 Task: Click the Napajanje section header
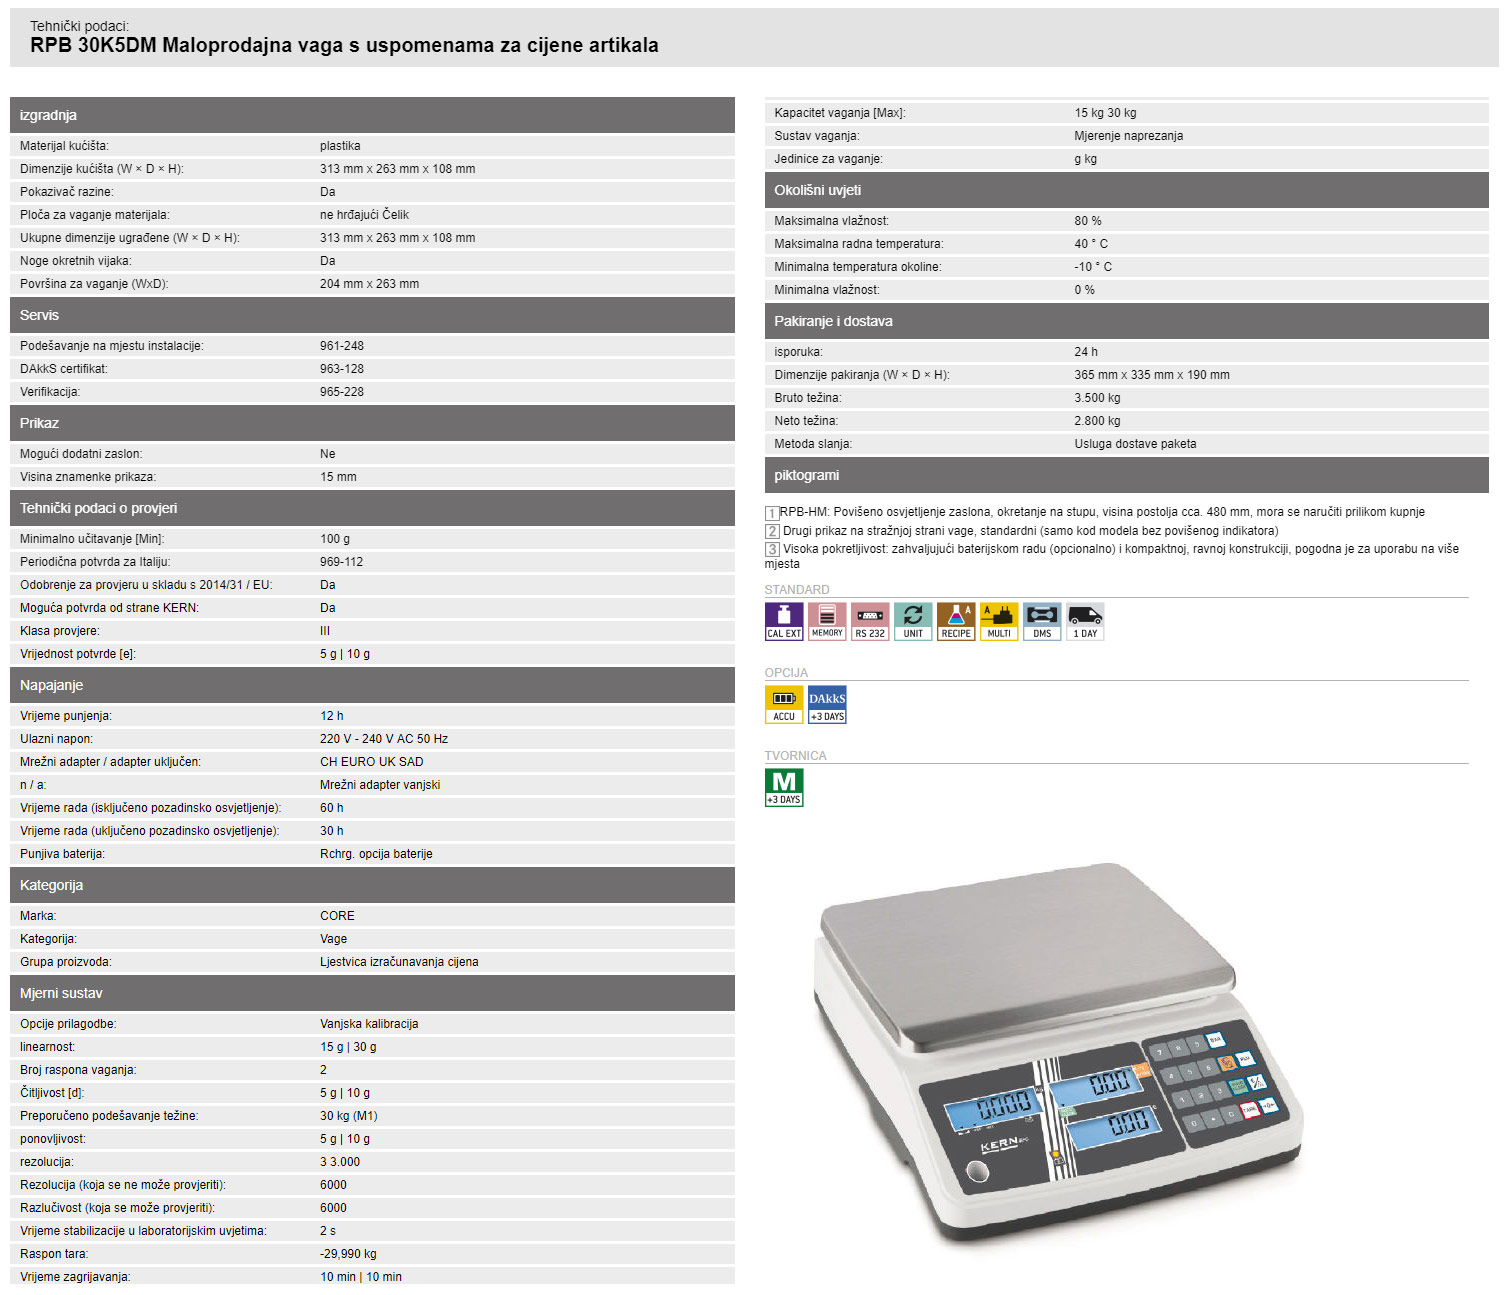coord(52,685)
